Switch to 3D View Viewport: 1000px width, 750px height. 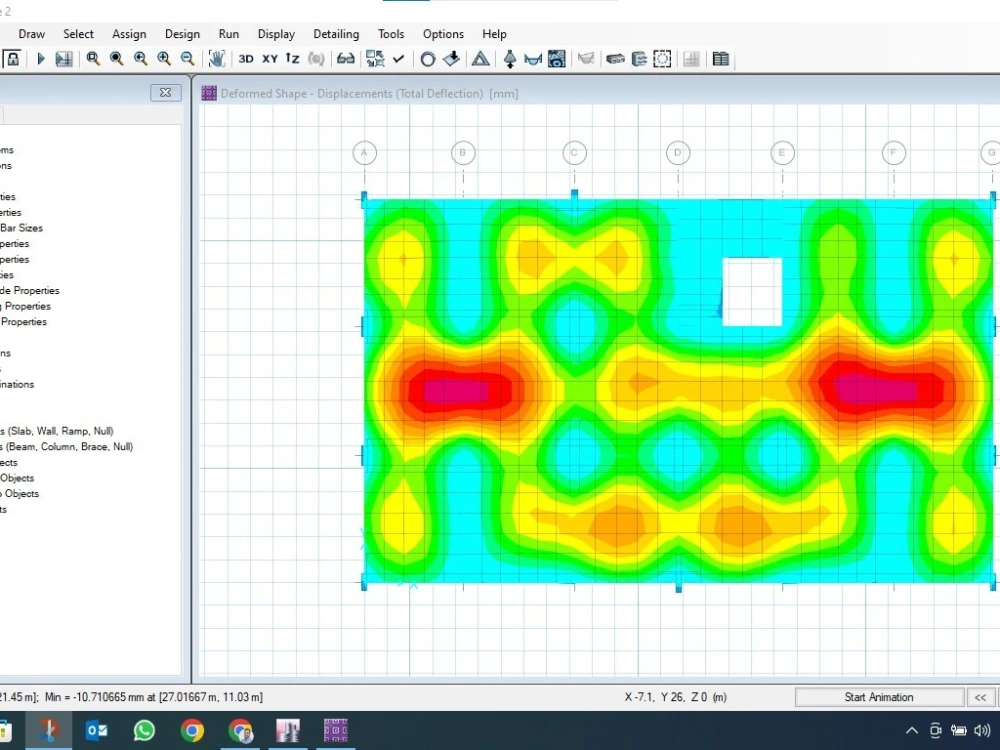click(247, 59)
